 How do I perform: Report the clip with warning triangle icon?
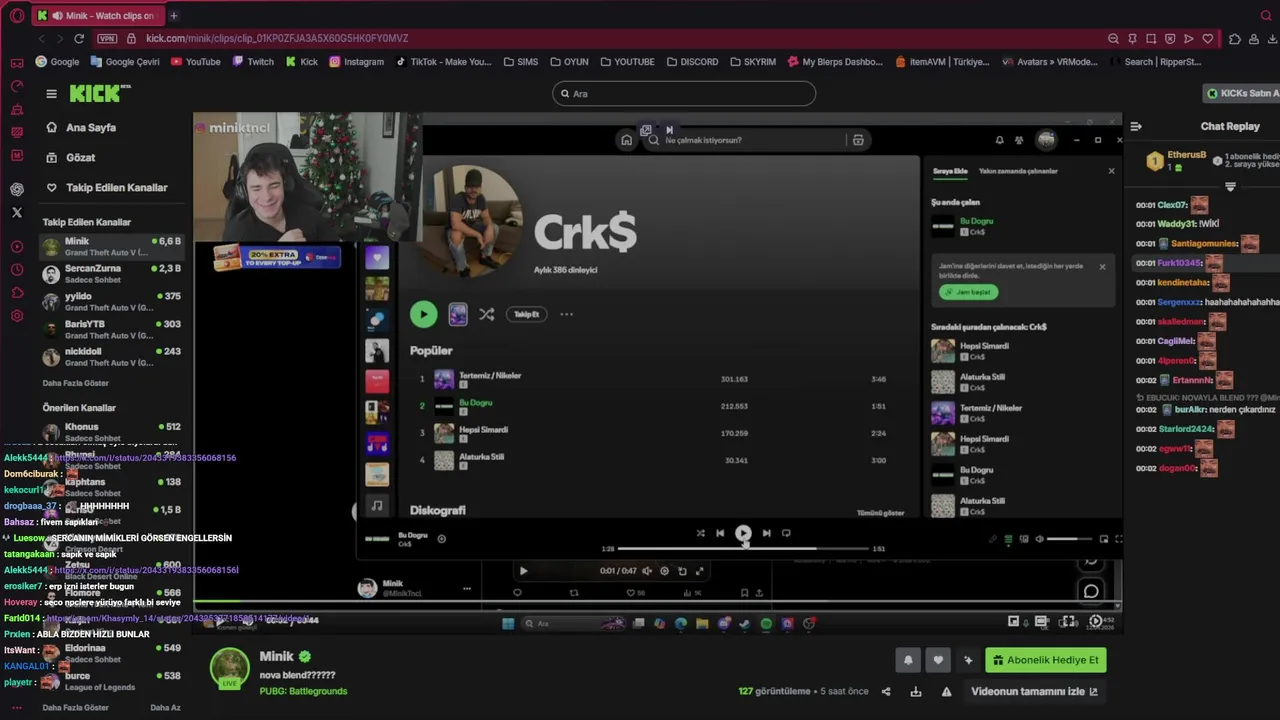[946, 691]
